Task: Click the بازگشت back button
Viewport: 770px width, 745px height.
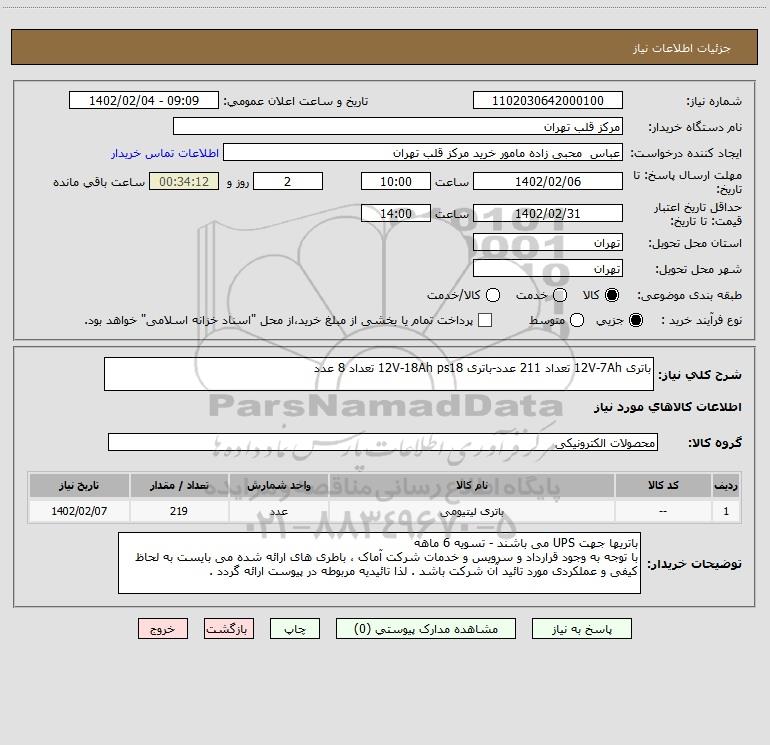Action: point(229,629)
